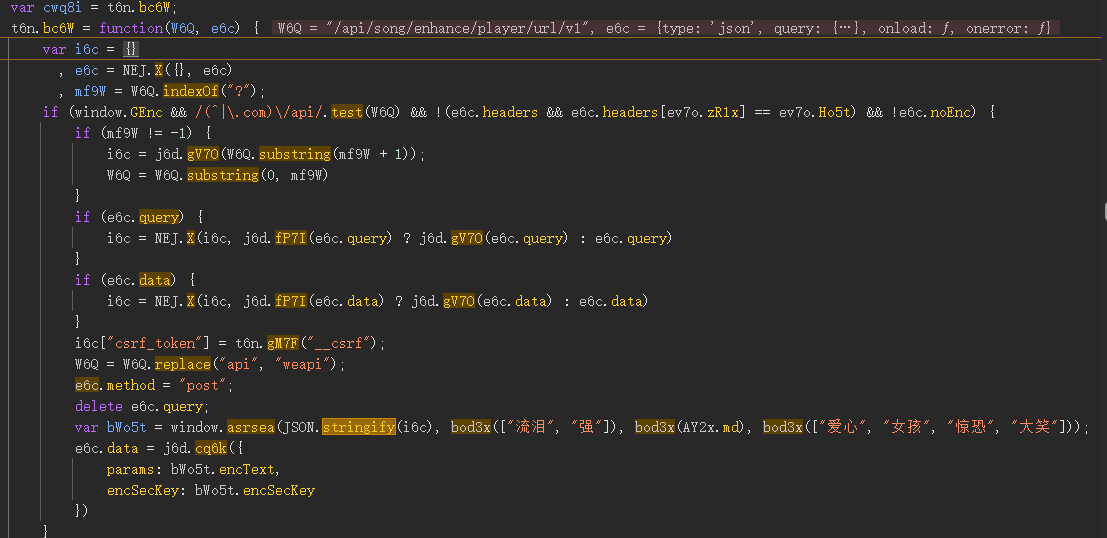This screenshot has width=1107, height=538.
Task: Click the delete keyword
Action: pos(99,407)
